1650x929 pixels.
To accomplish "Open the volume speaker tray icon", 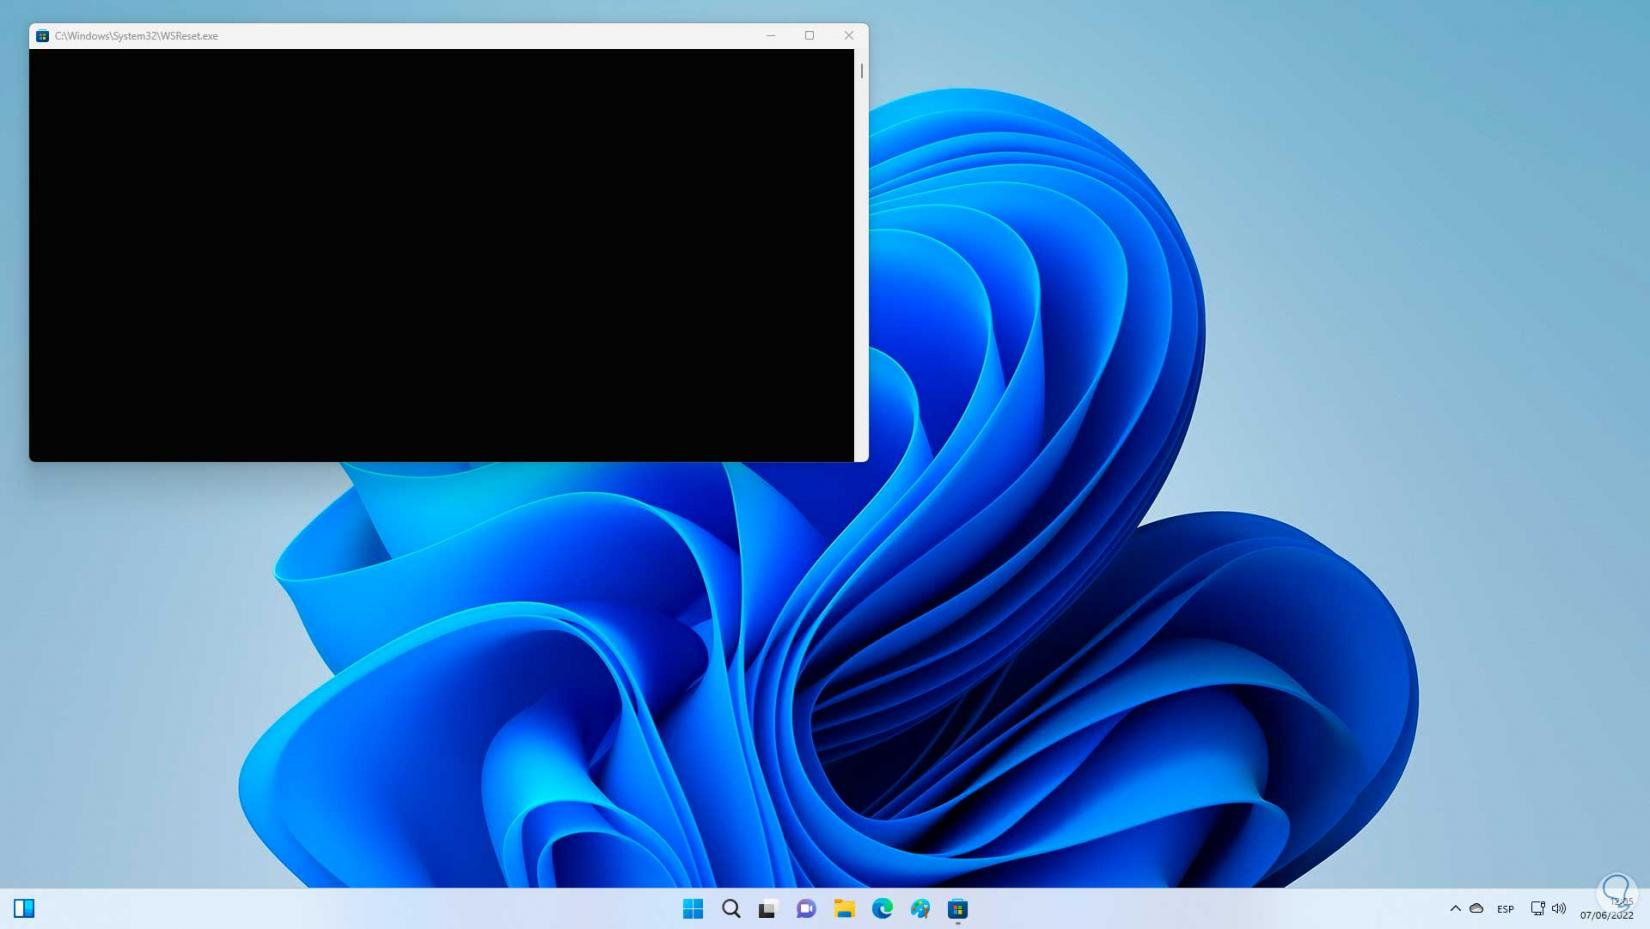I will click(x=1559, y=908).
